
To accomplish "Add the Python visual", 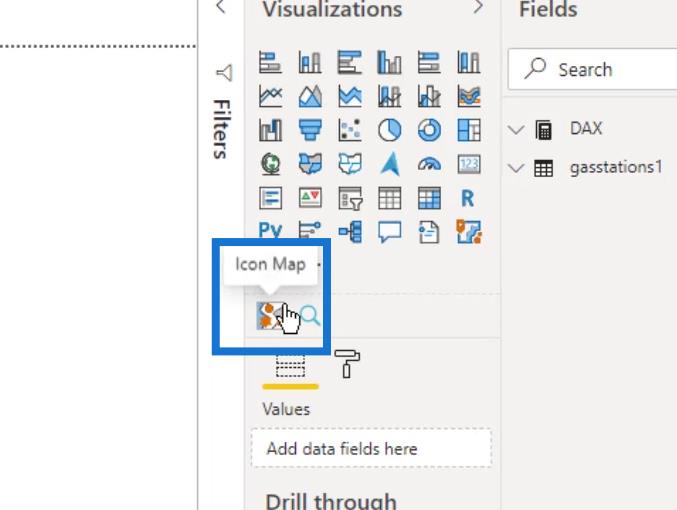I will click(x=270, y=229).
